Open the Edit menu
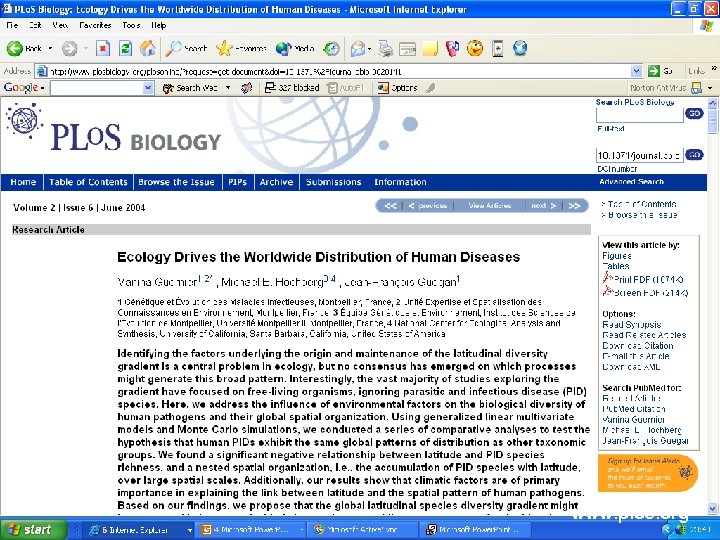The width and height of the screenshot is (720, 540). tap(35, 25)
